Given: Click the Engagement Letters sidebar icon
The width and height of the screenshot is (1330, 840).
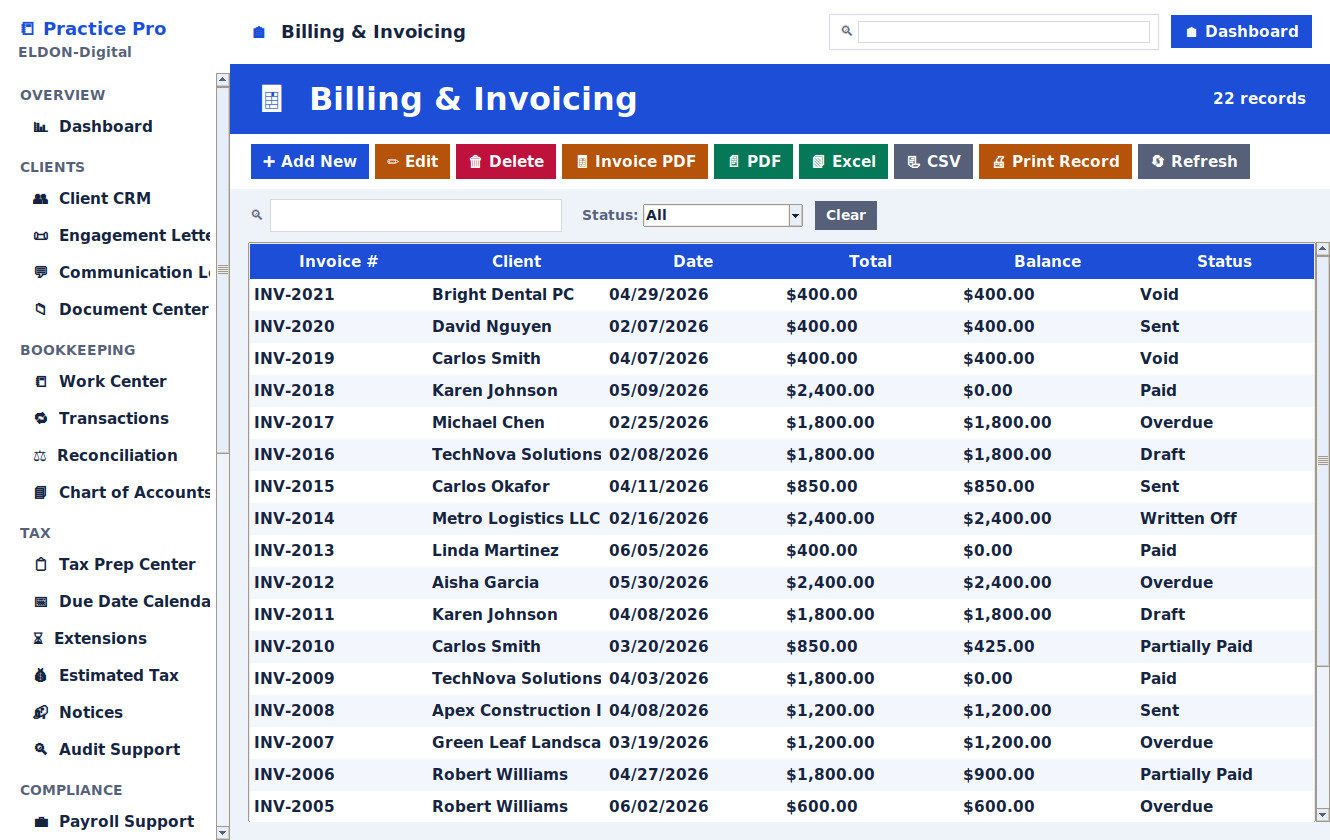Looking at the screenshot, I should tap(41, 236).
